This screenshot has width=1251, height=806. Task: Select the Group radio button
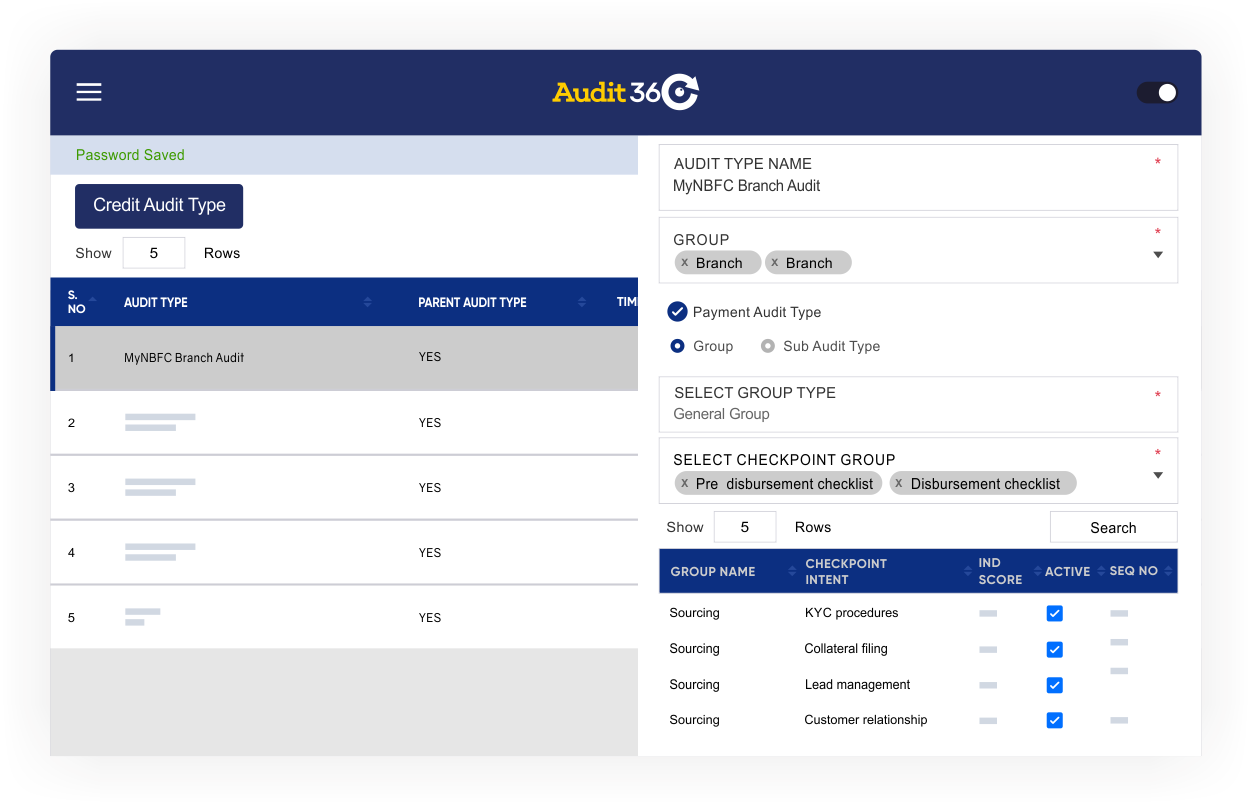677,346
